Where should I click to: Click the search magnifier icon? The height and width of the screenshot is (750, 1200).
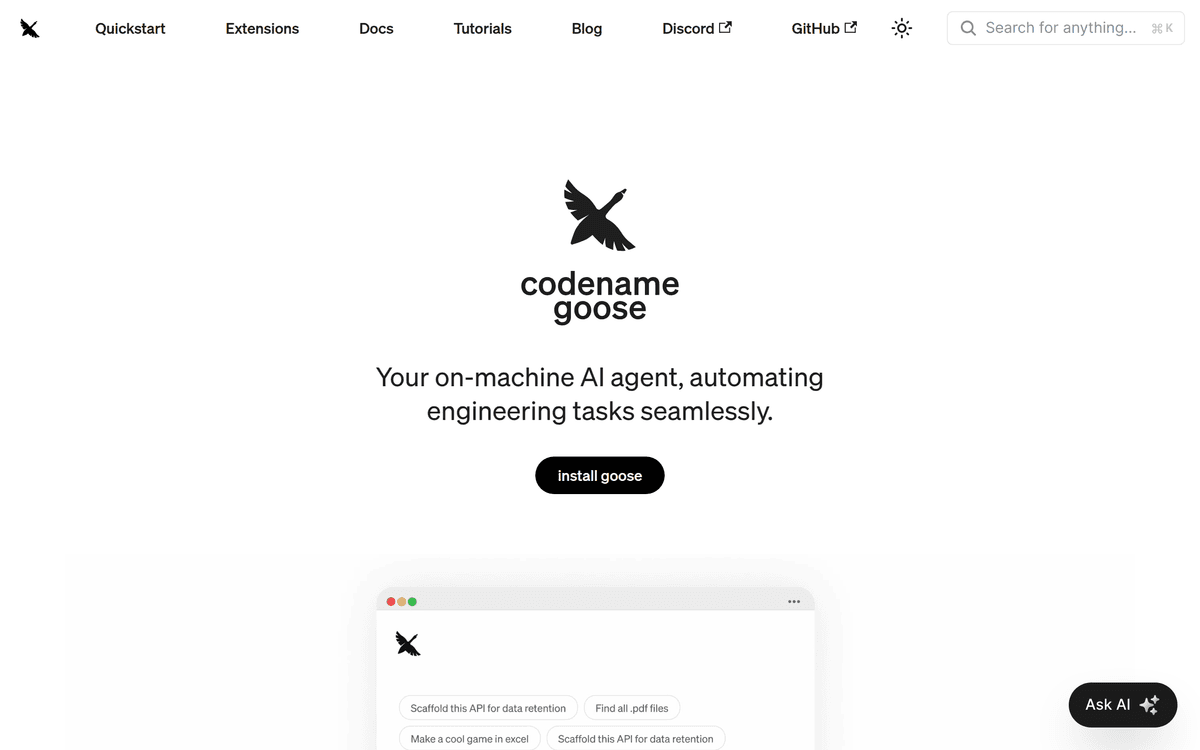click(x=968, y=29)
